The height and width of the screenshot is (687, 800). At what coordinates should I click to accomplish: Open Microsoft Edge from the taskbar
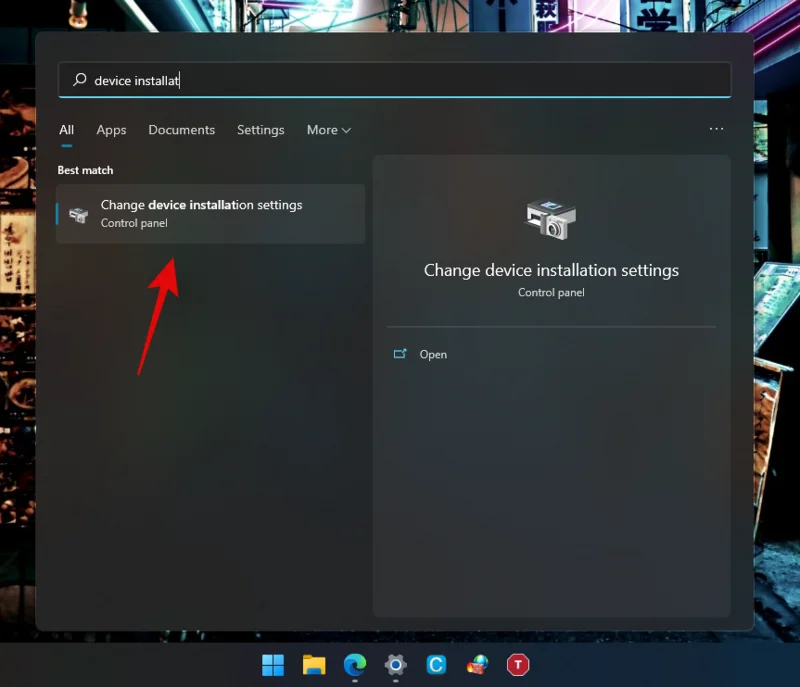(x=355, y=665)
